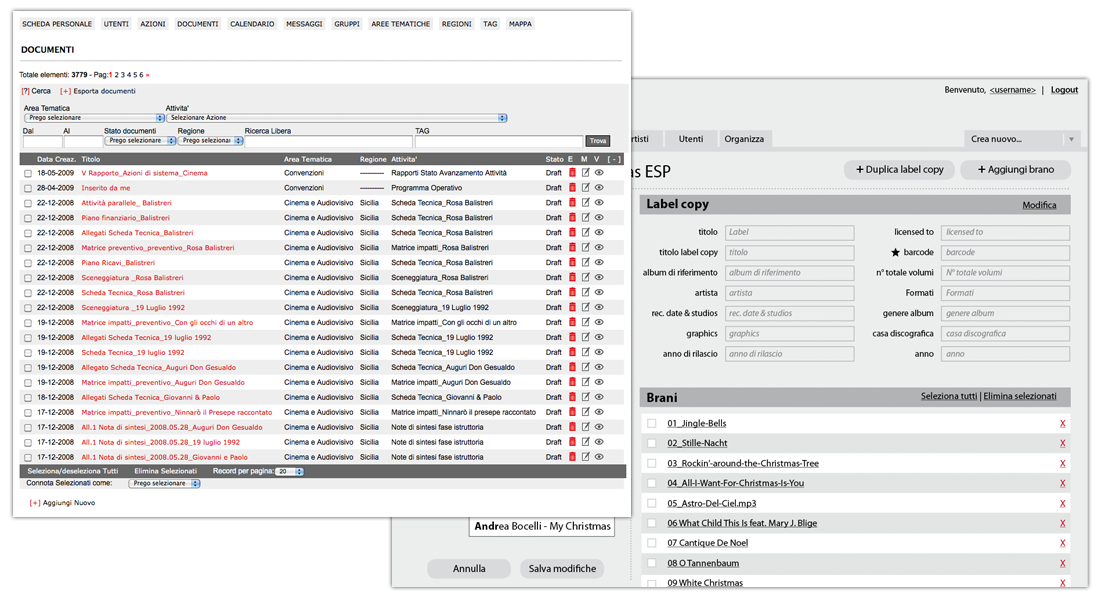Click the barcode input field
This screenshot has height=600, width=1100.
click(x=1005, y=253)
